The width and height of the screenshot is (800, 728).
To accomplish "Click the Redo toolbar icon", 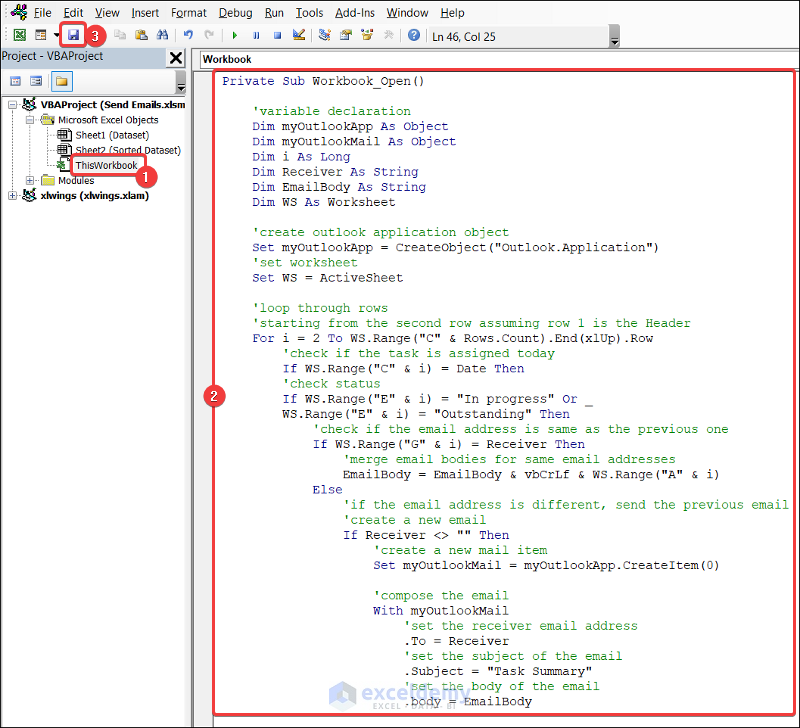I will click(x=209, y=35).
